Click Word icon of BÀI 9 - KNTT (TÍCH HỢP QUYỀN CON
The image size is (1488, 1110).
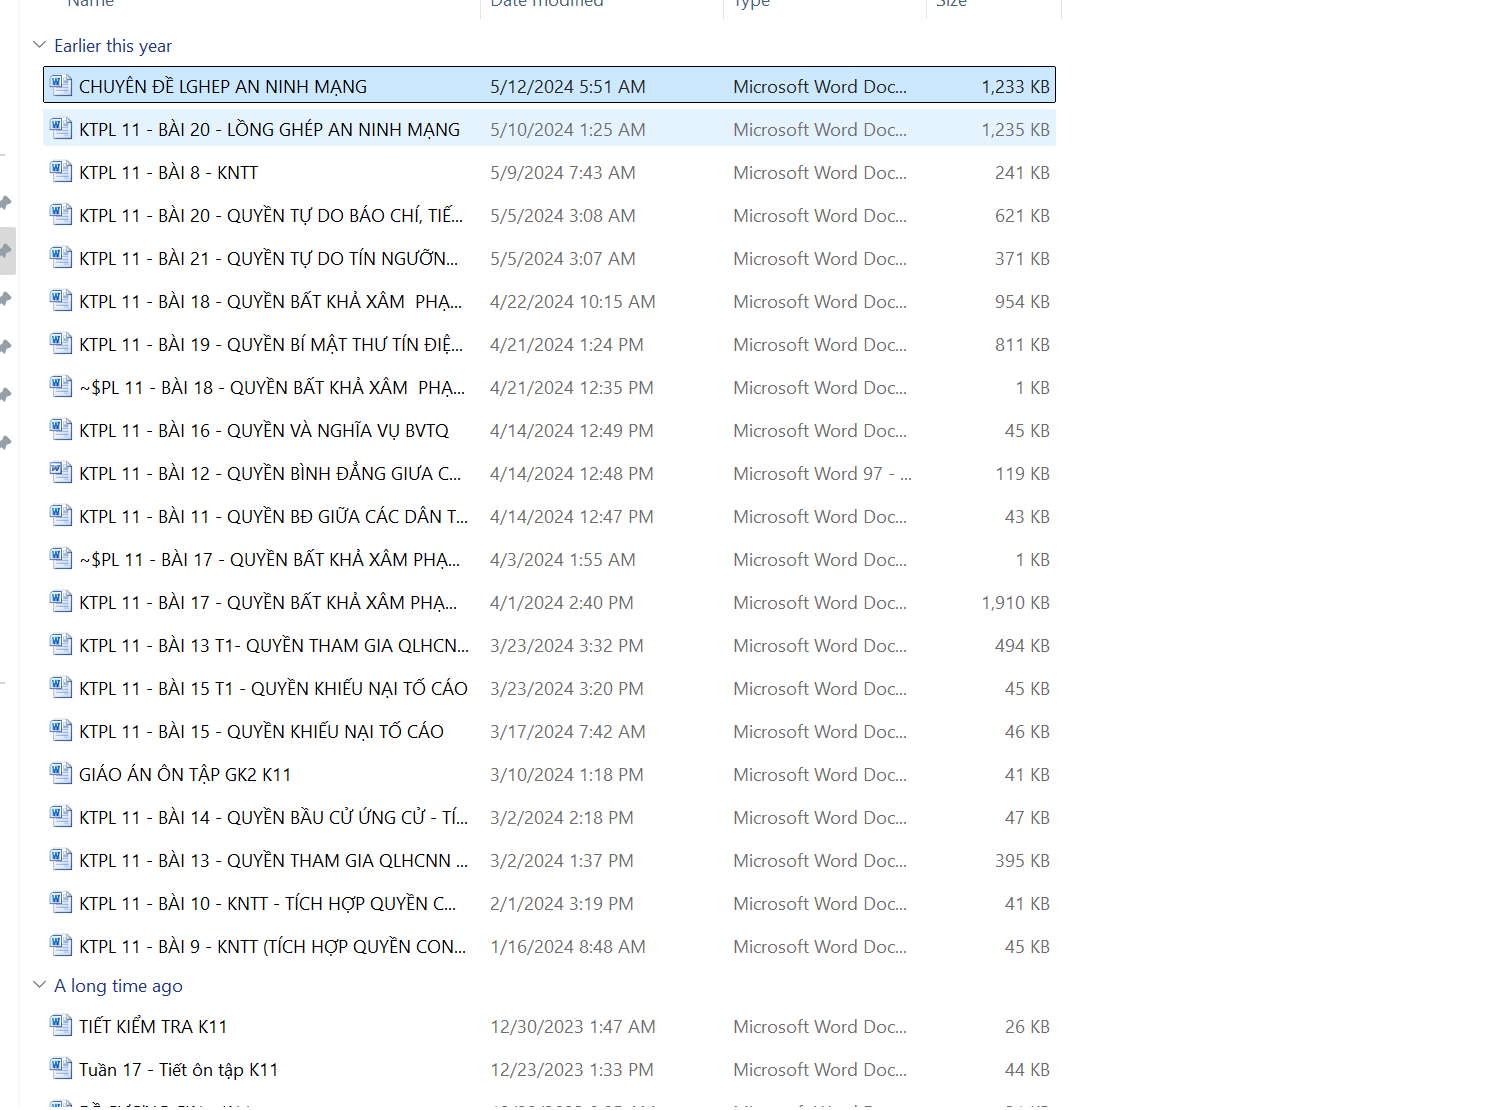coord(61,945)
